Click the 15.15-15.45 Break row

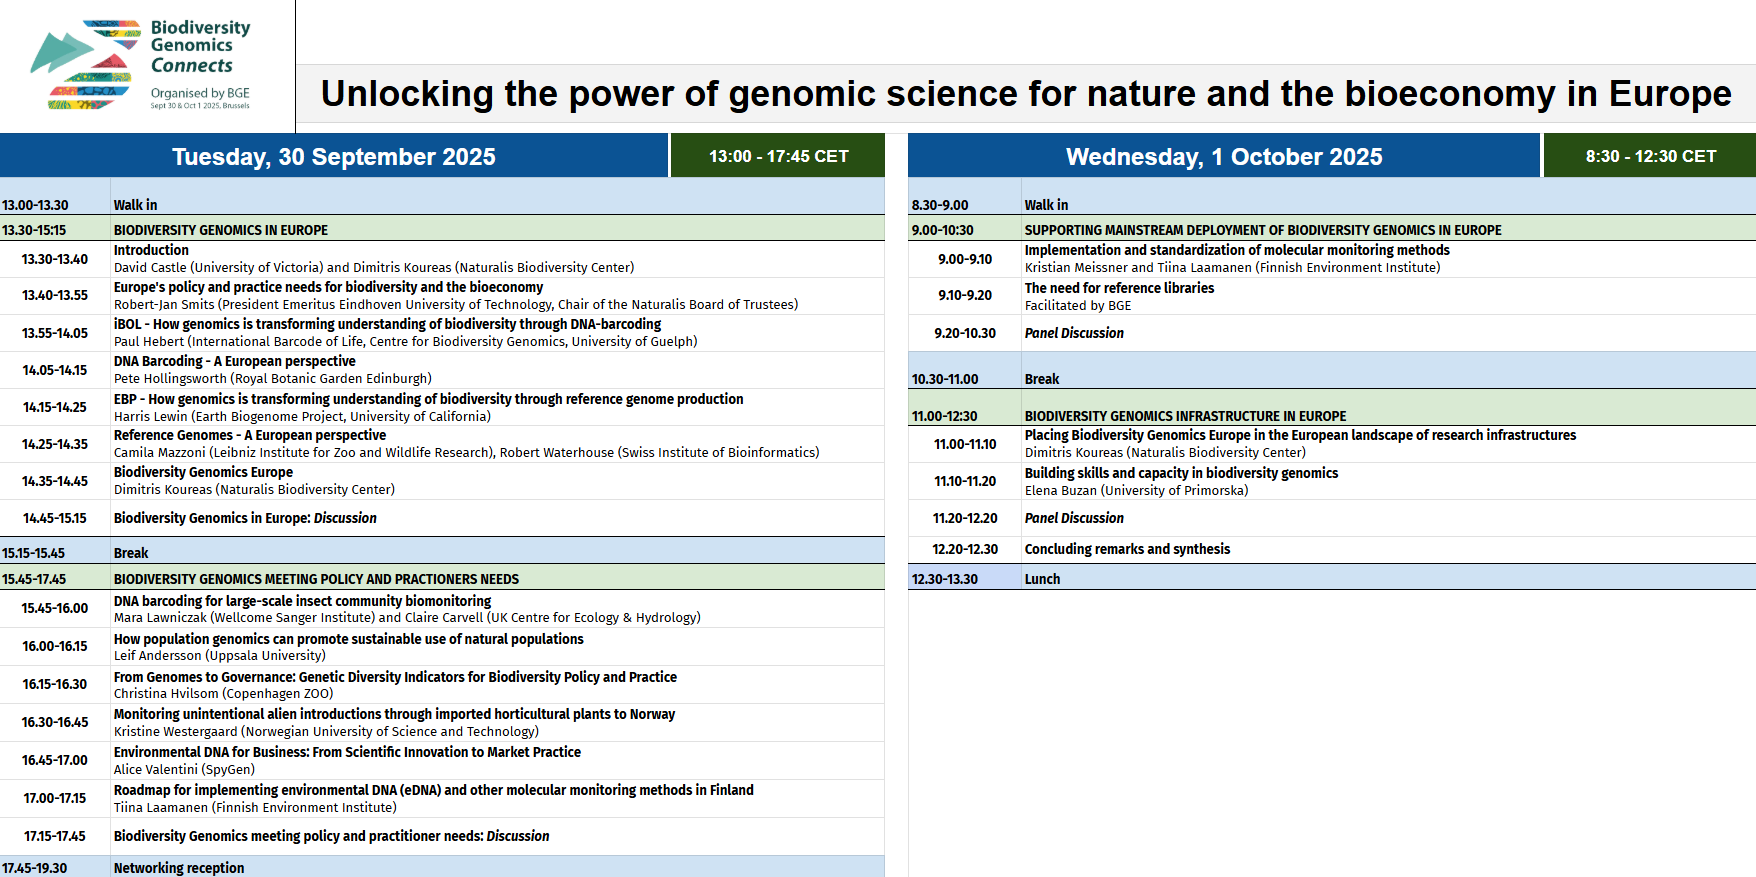pyautogui.click(x=442, y=552)
